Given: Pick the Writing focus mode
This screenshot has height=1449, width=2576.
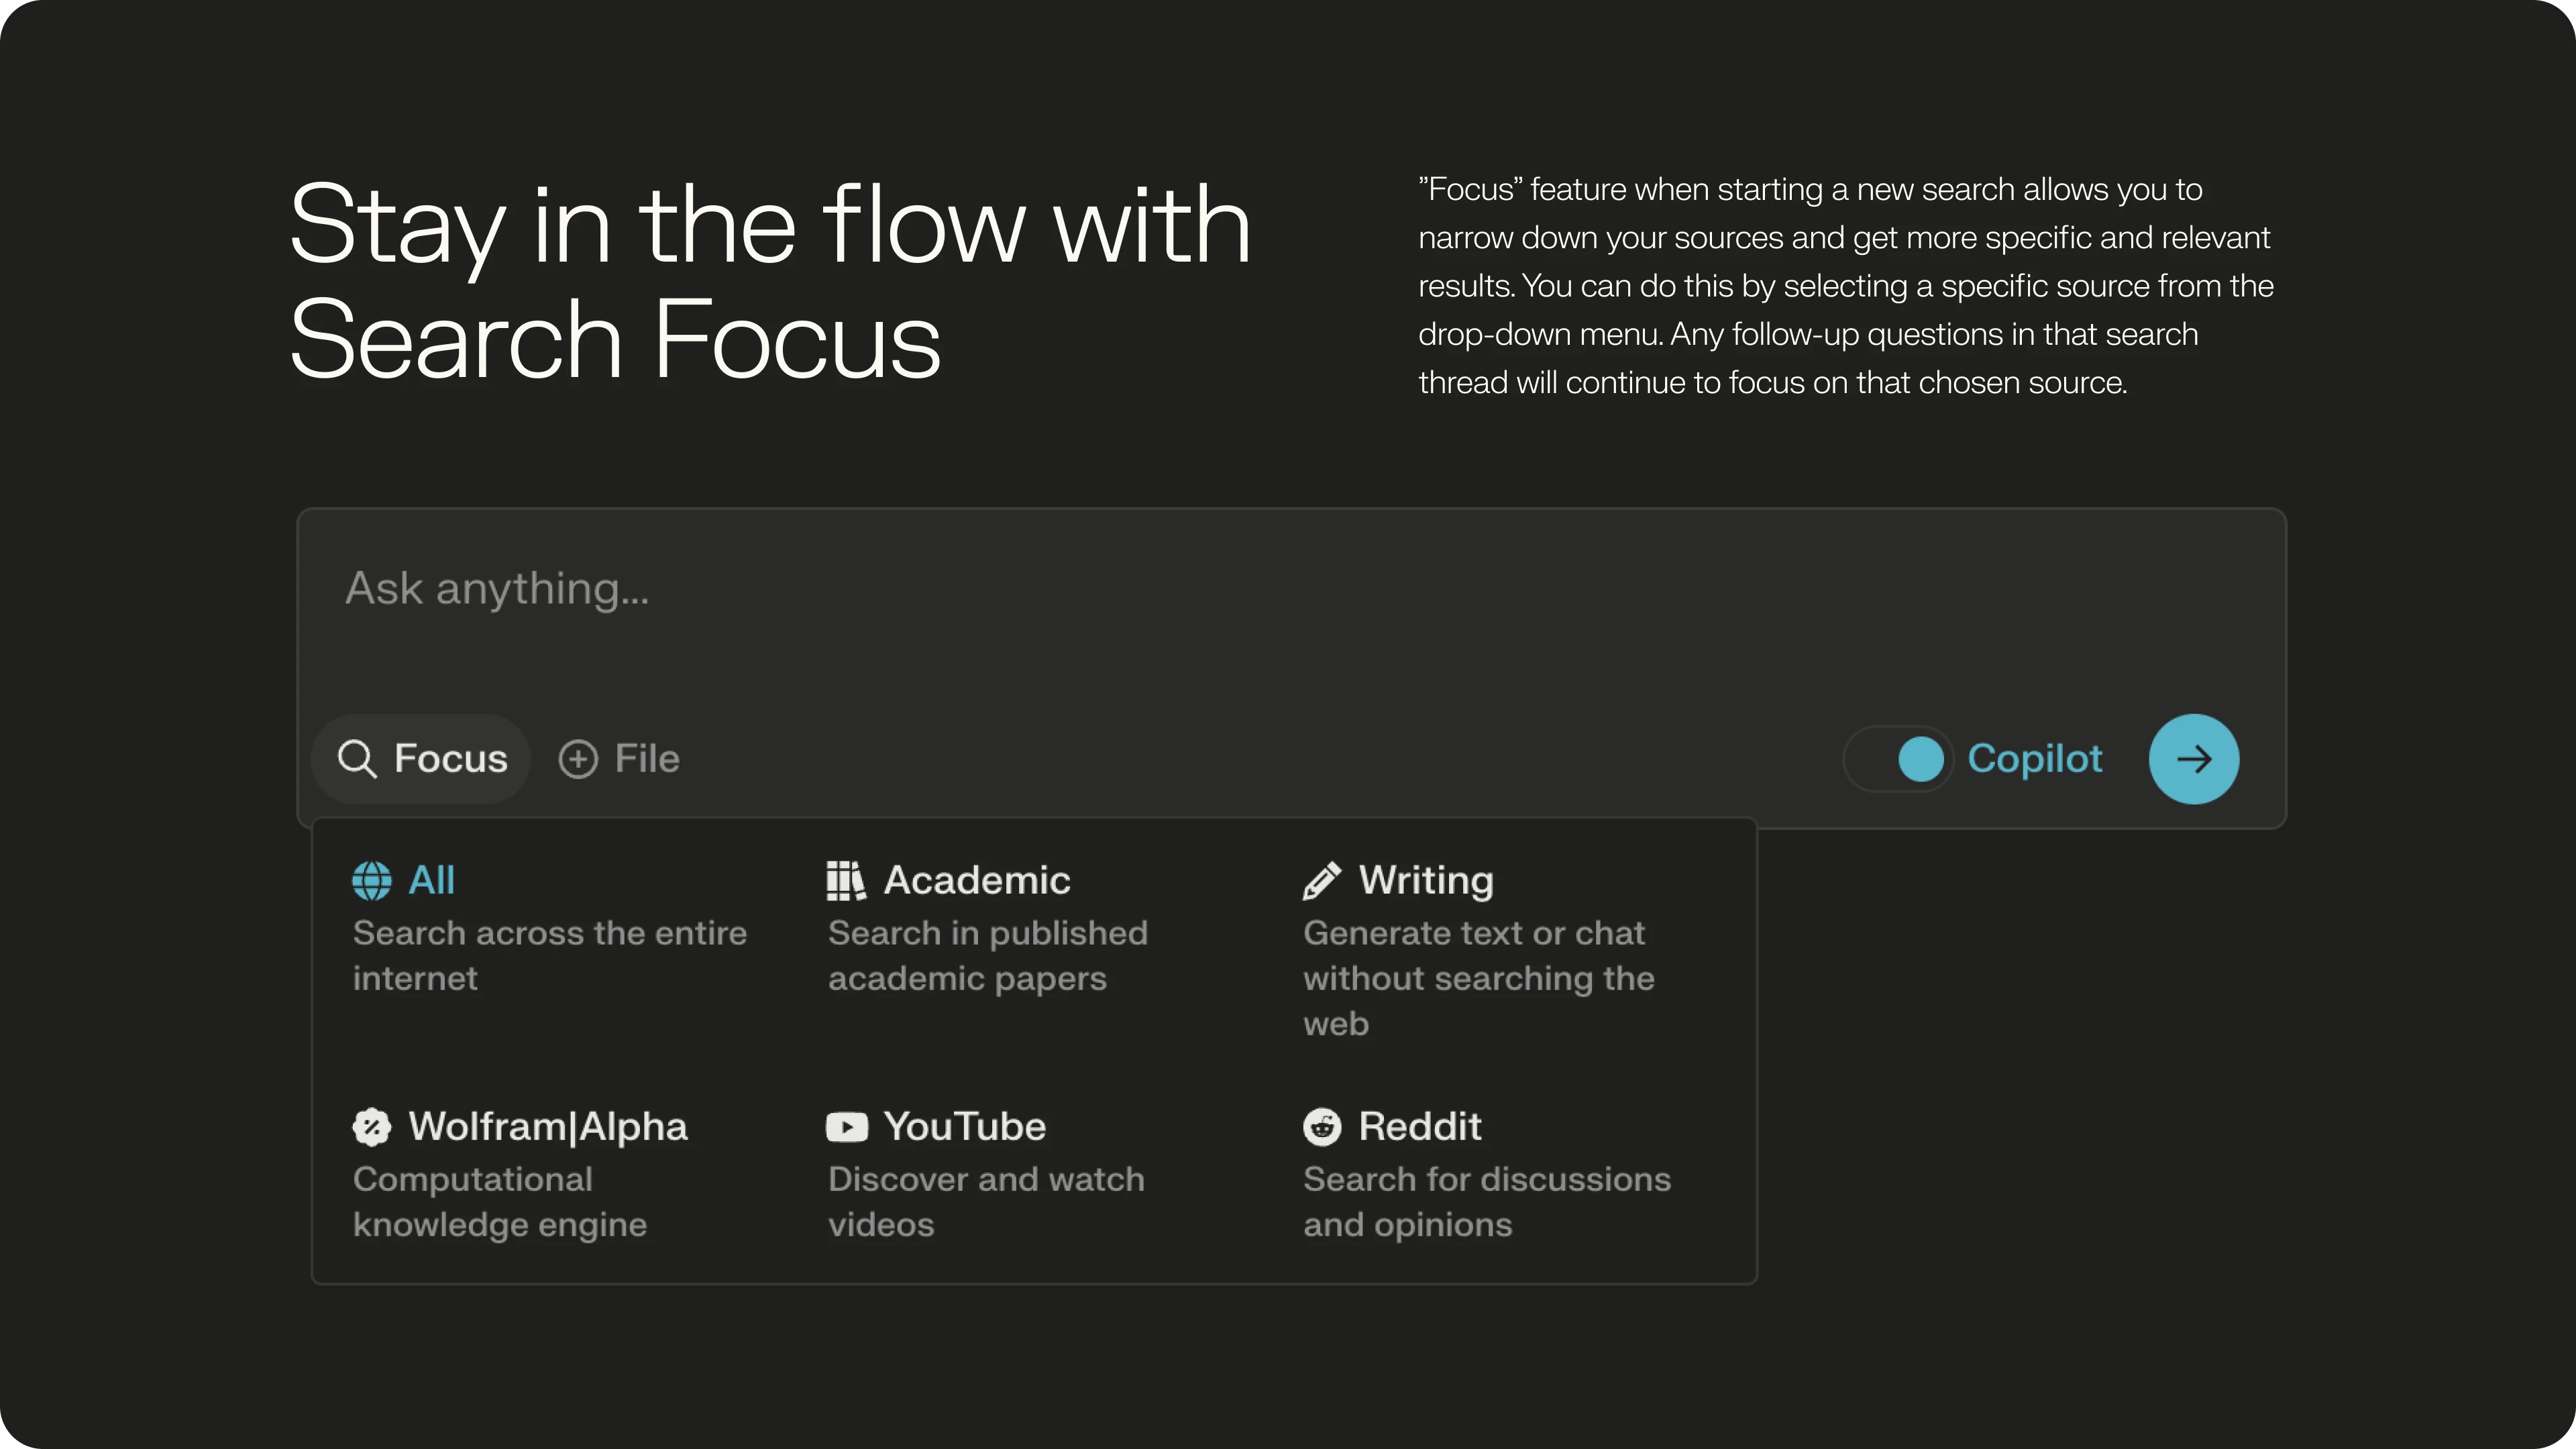Looking at the screenshot, I should pos(1425,881).
